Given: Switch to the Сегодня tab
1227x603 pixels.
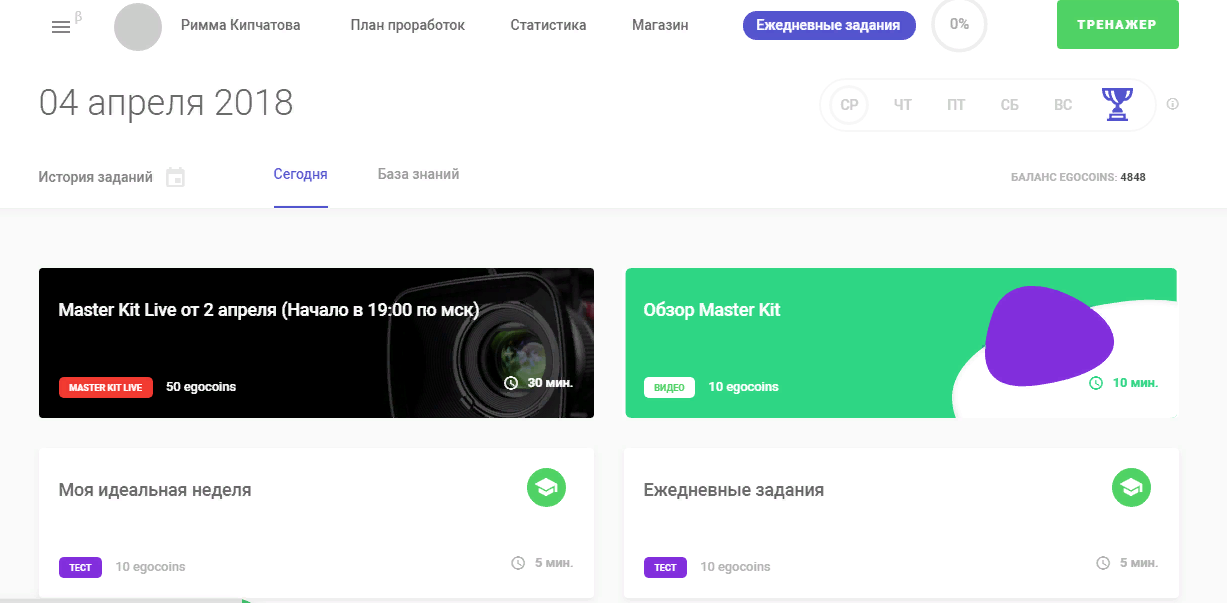Looking at the screenshot, I should 301,174.
